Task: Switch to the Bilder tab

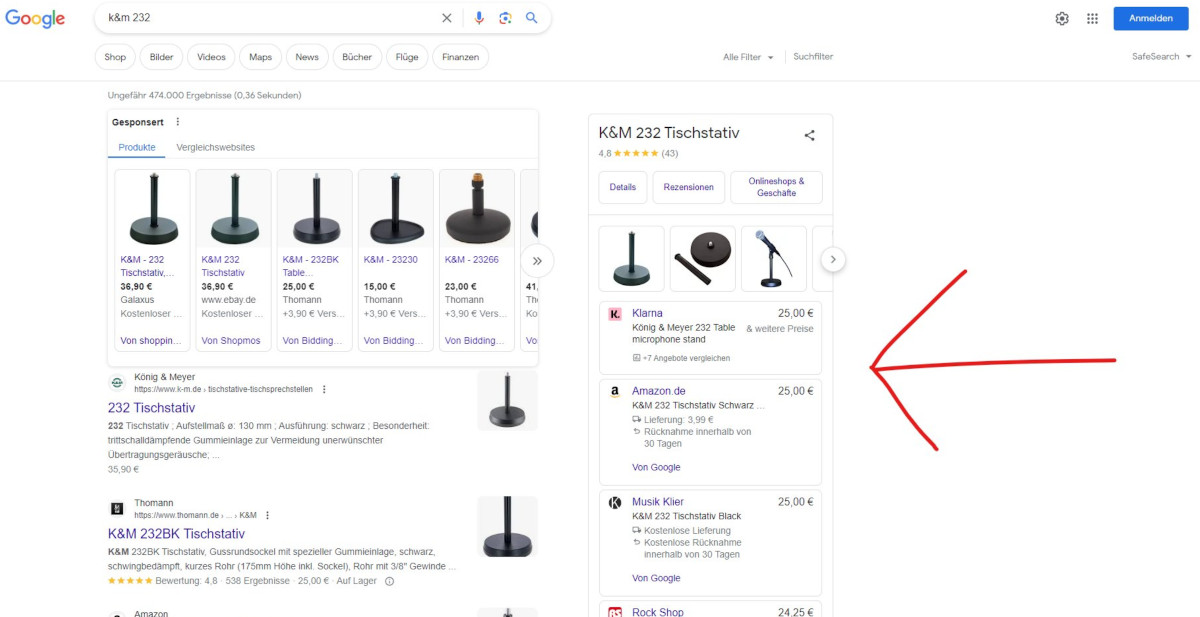Action: coord(160,57)
